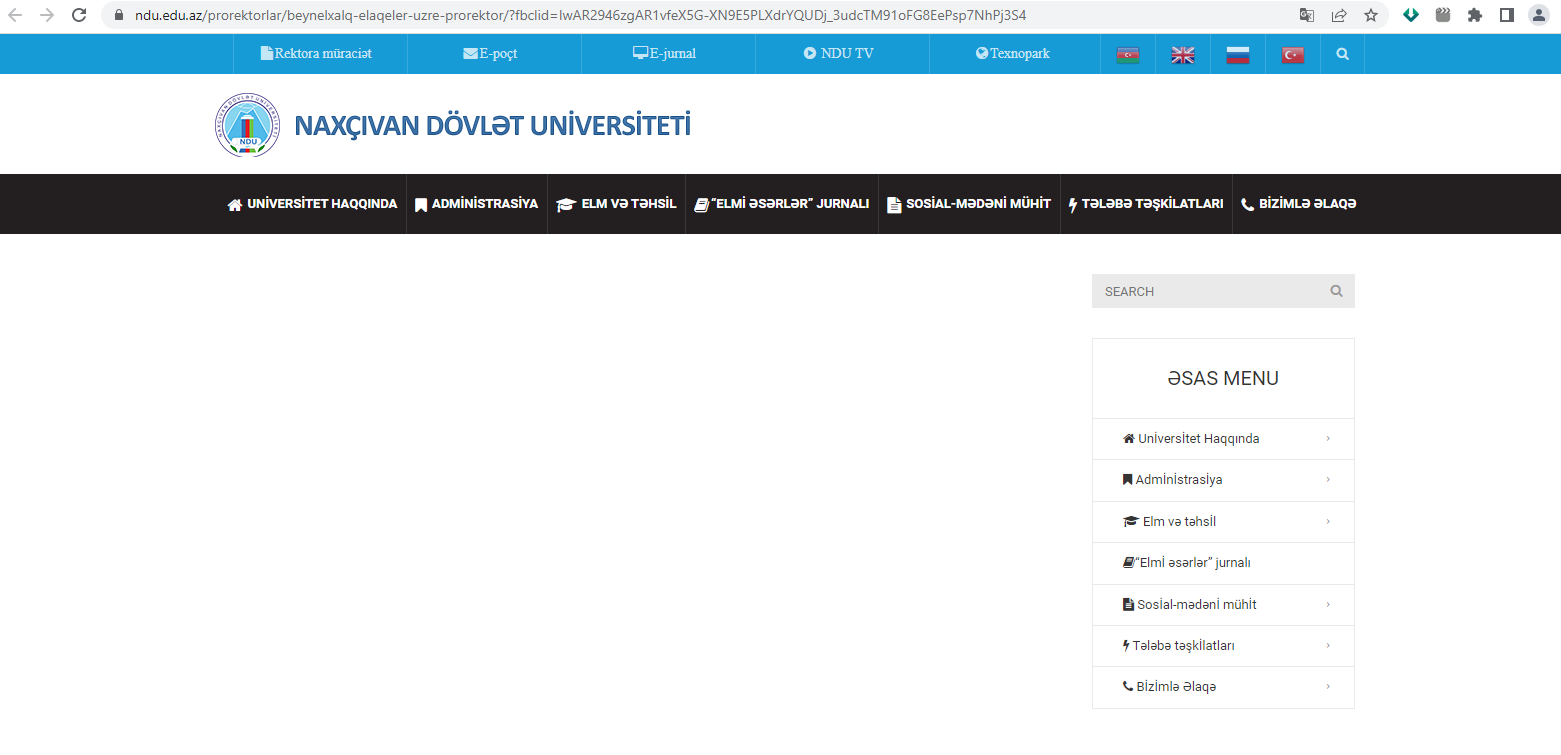Share this page via the share icon
The image size is (1561, 755).
(1339, 15)
